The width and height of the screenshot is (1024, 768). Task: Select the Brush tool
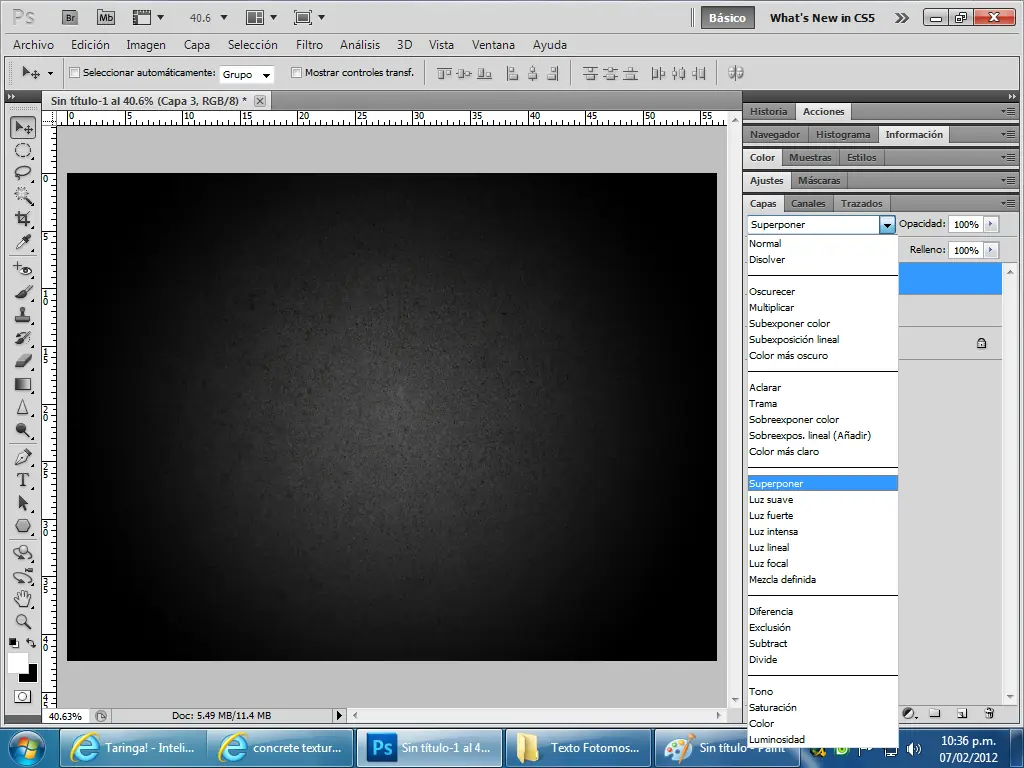[22, 290]
